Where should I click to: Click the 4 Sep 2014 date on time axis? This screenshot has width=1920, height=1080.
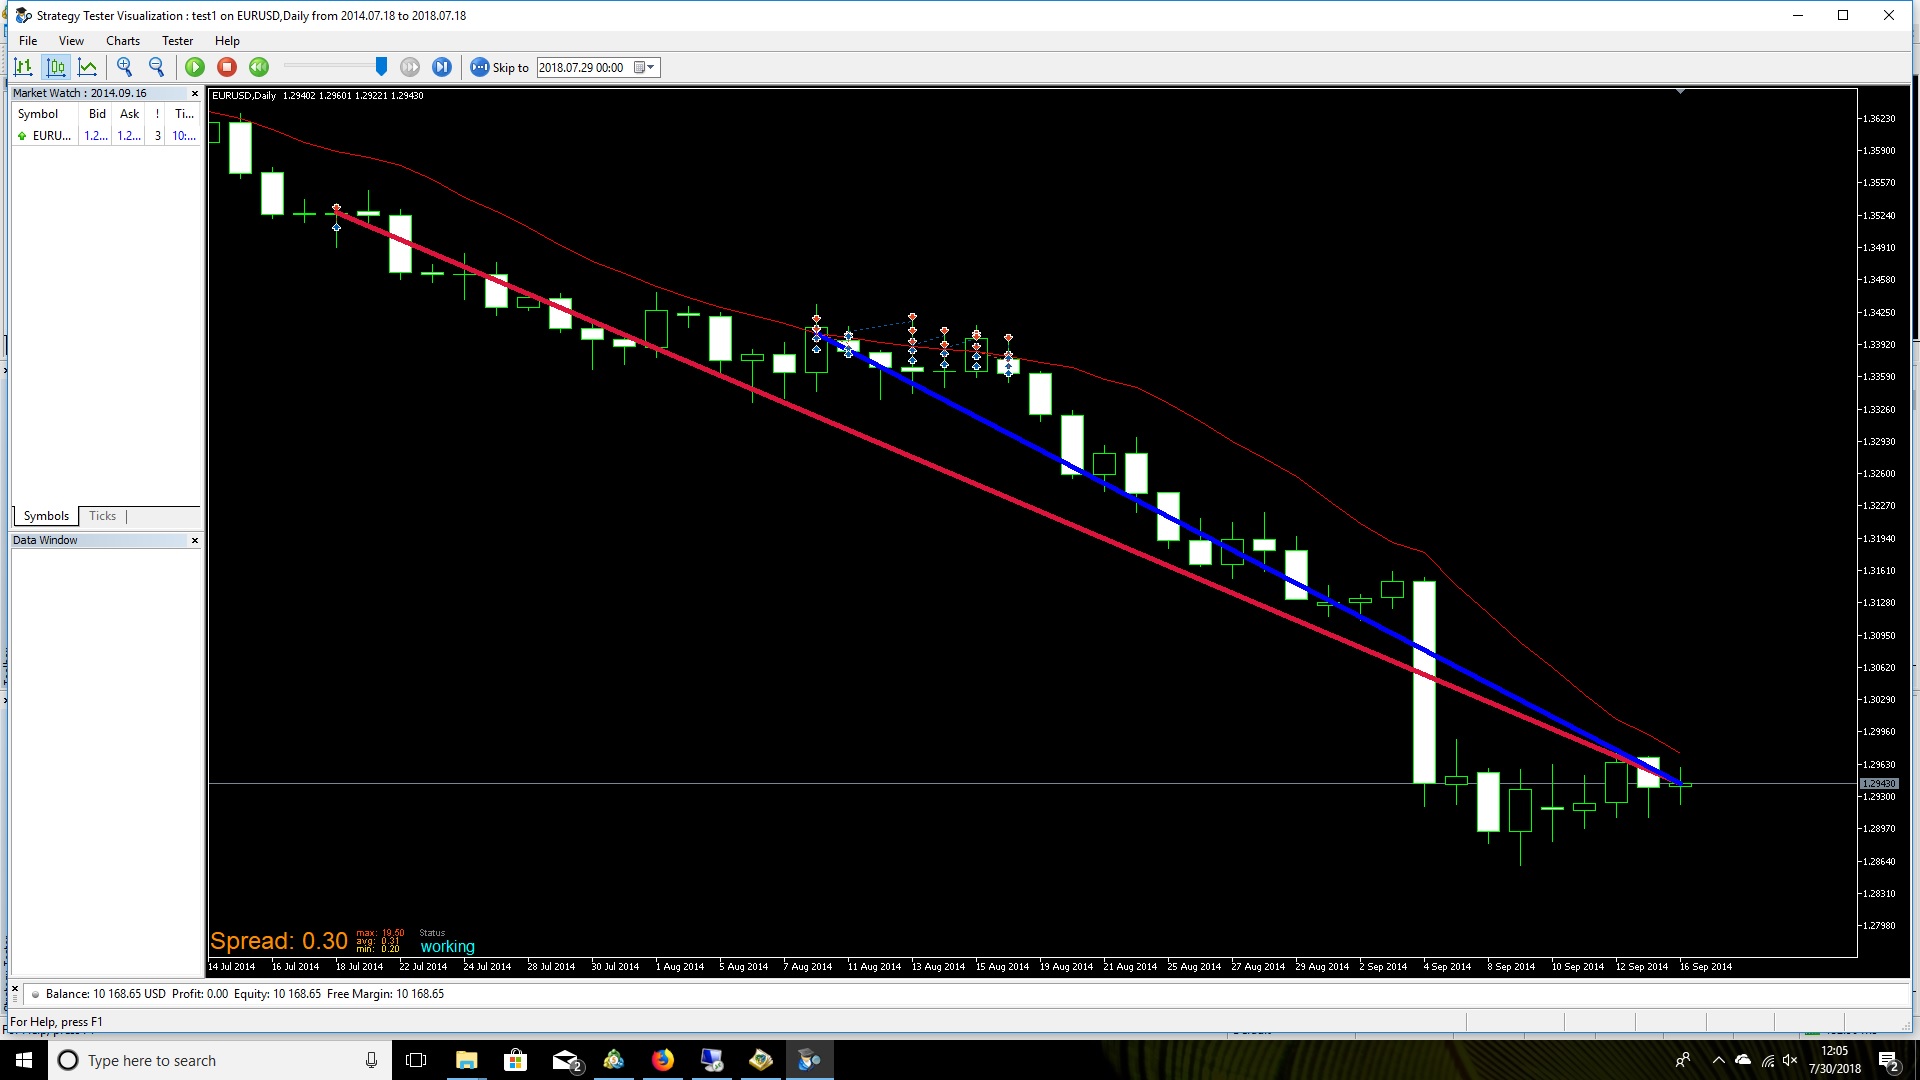pyautogui.click(x=1447, y=967)
